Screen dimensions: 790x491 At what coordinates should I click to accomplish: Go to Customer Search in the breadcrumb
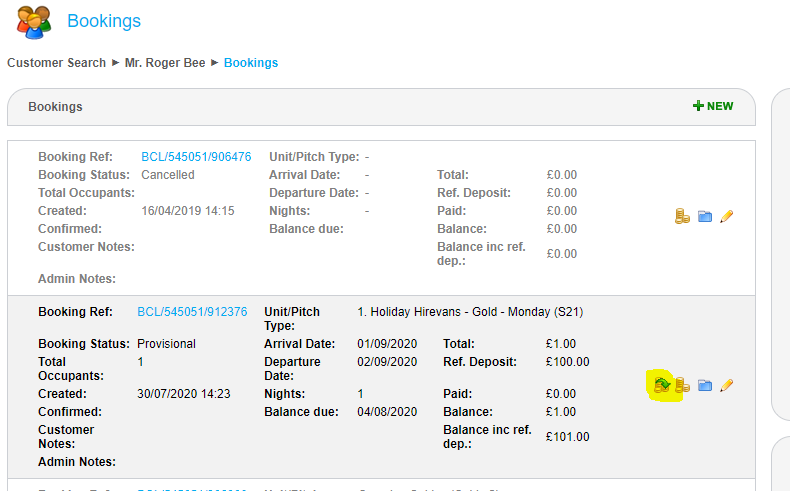56,63
